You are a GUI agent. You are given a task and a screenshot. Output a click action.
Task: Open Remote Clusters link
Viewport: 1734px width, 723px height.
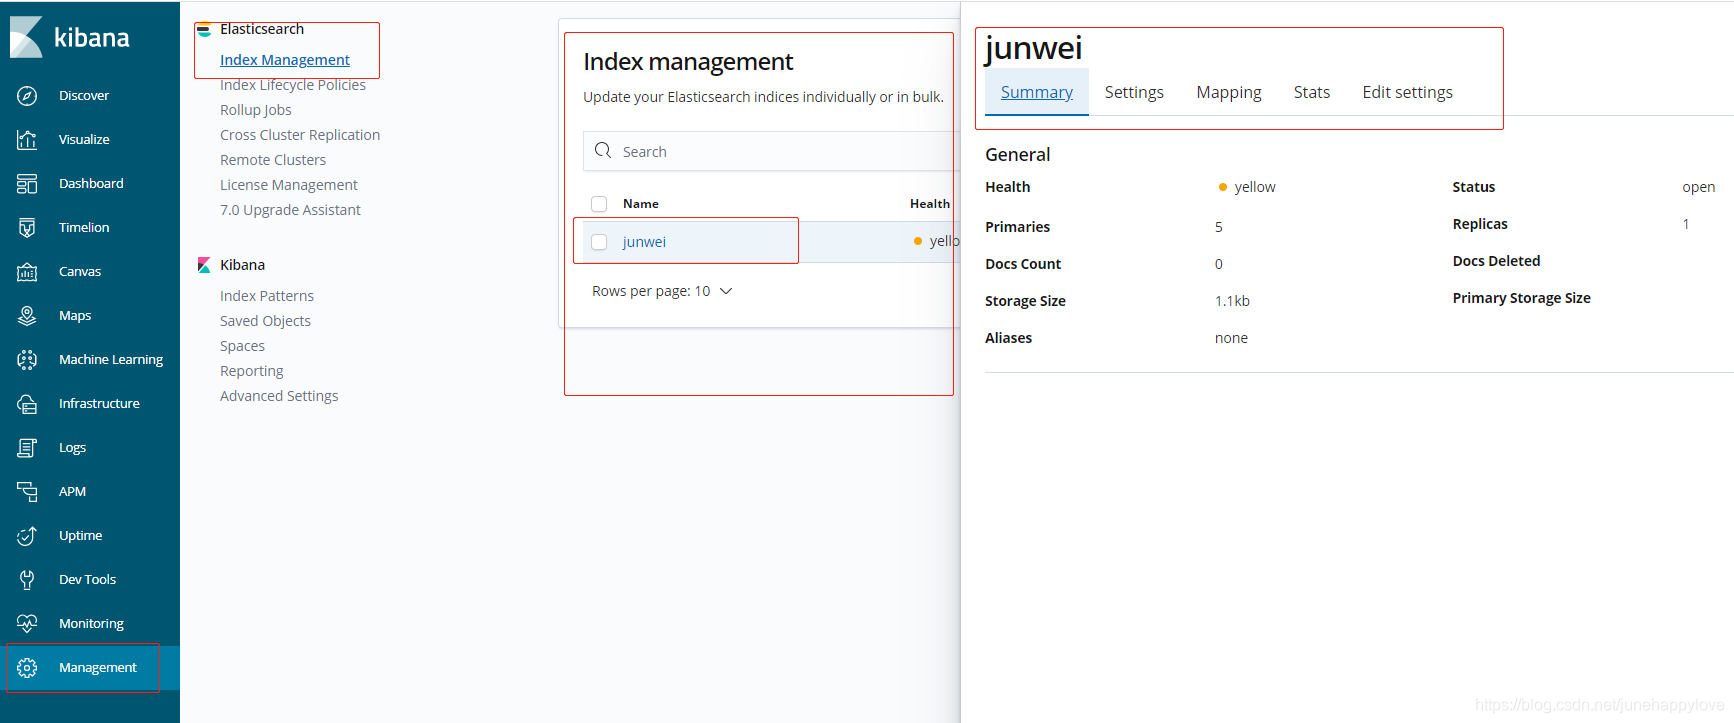273,160
